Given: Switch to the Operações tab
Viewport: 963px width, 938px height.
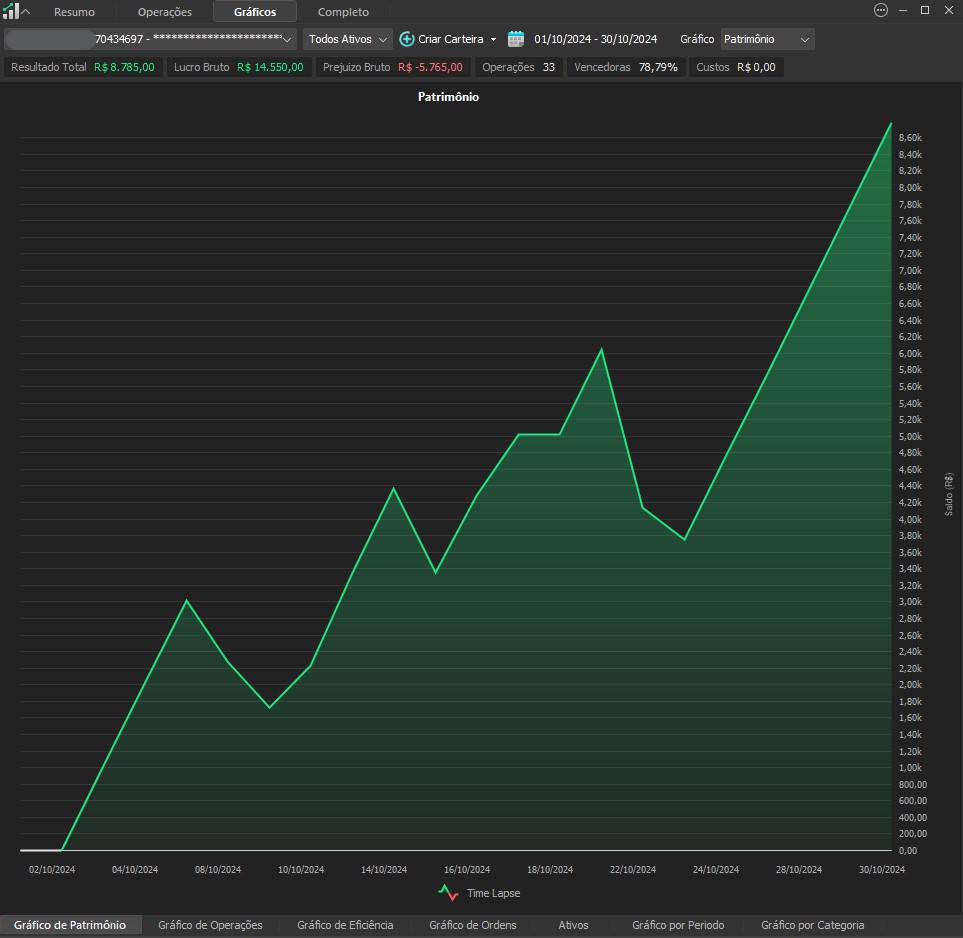Looking at the screenshot, I should 165,12.
